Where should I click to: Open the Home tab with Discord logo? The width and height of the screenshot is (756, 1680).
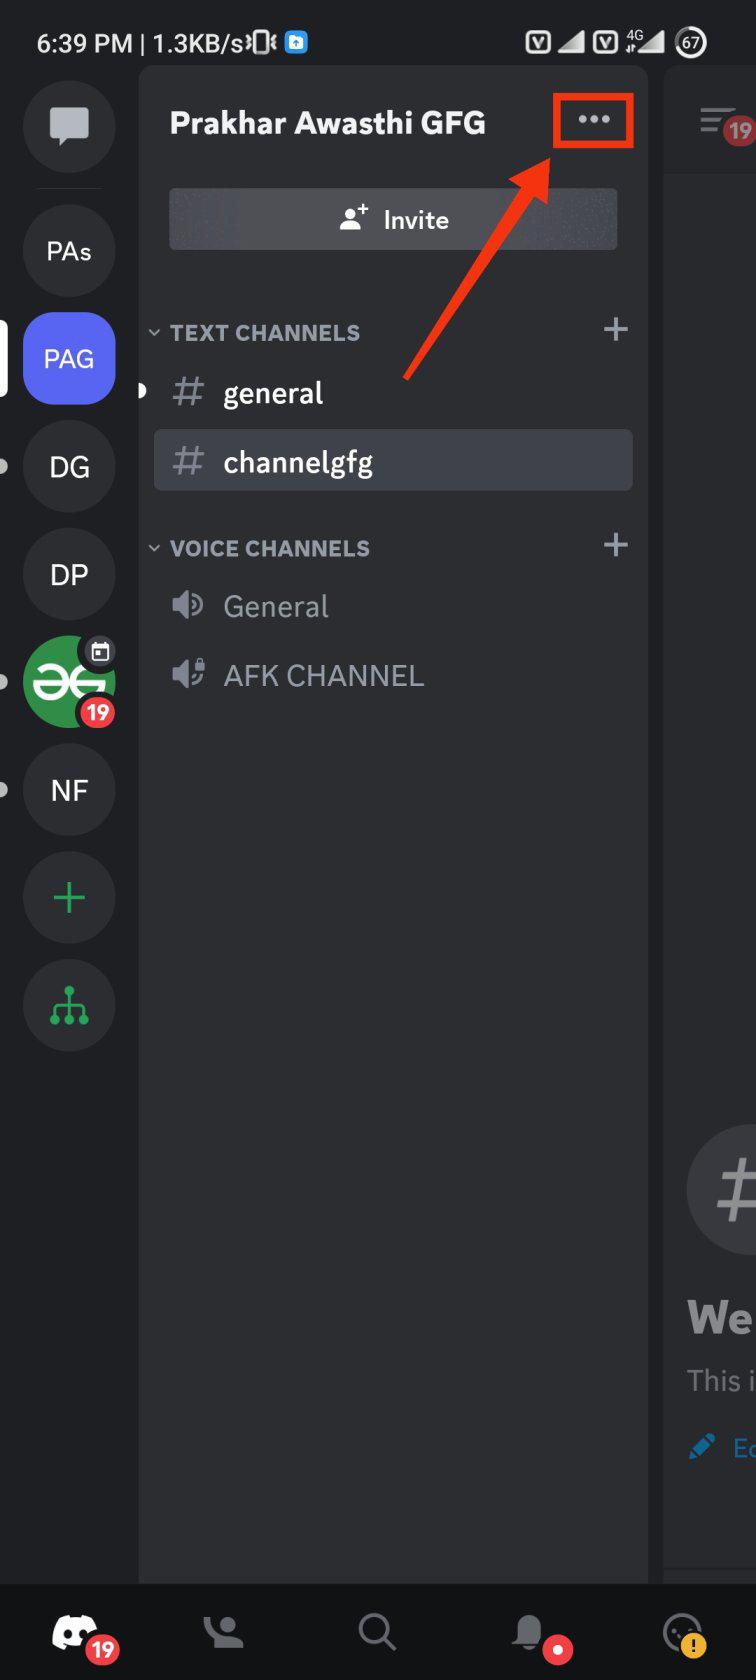[x=75, y=1632]
